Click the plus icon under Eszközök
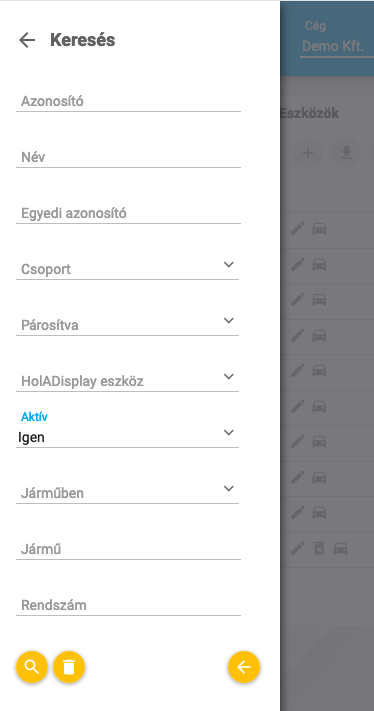The image size is (374, 711). coord(308,153)
